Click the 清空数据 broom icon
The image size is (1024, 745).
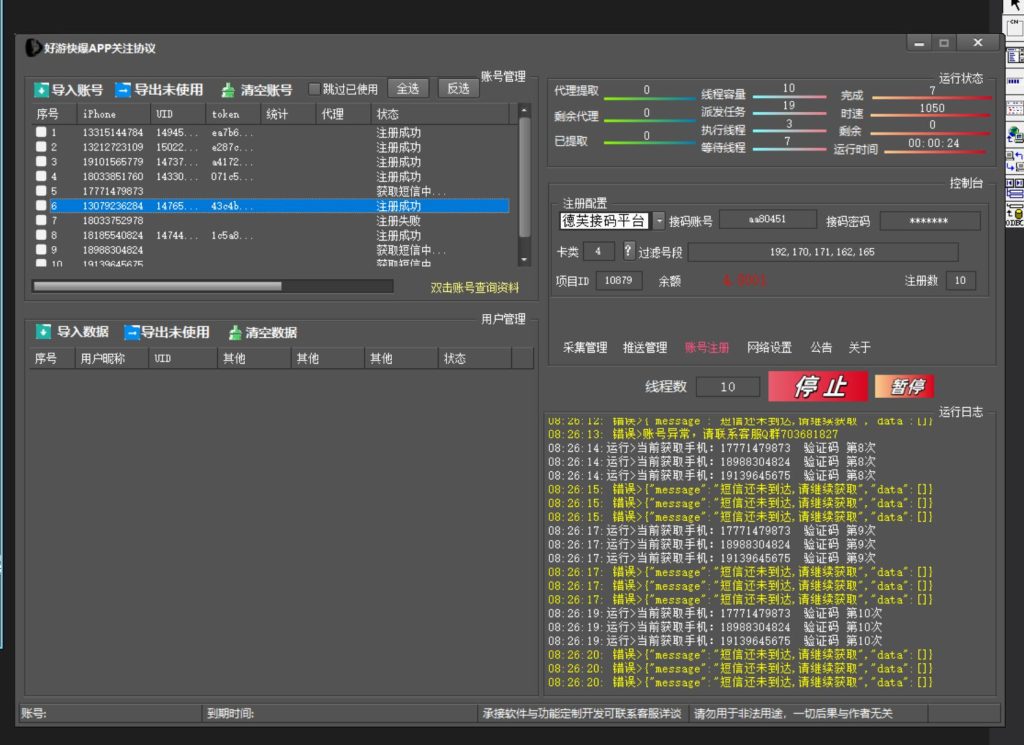pyautogui.click(x=235, y=332)
